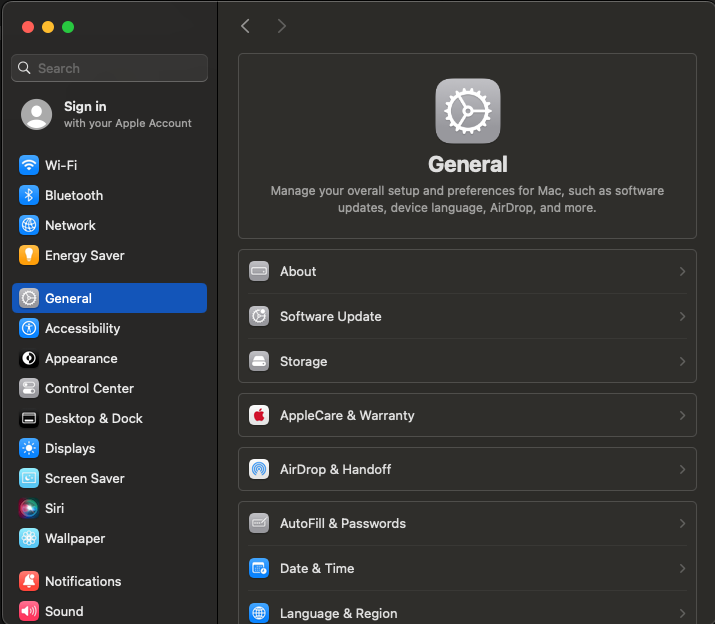Click the About row icon

point(259,271)
